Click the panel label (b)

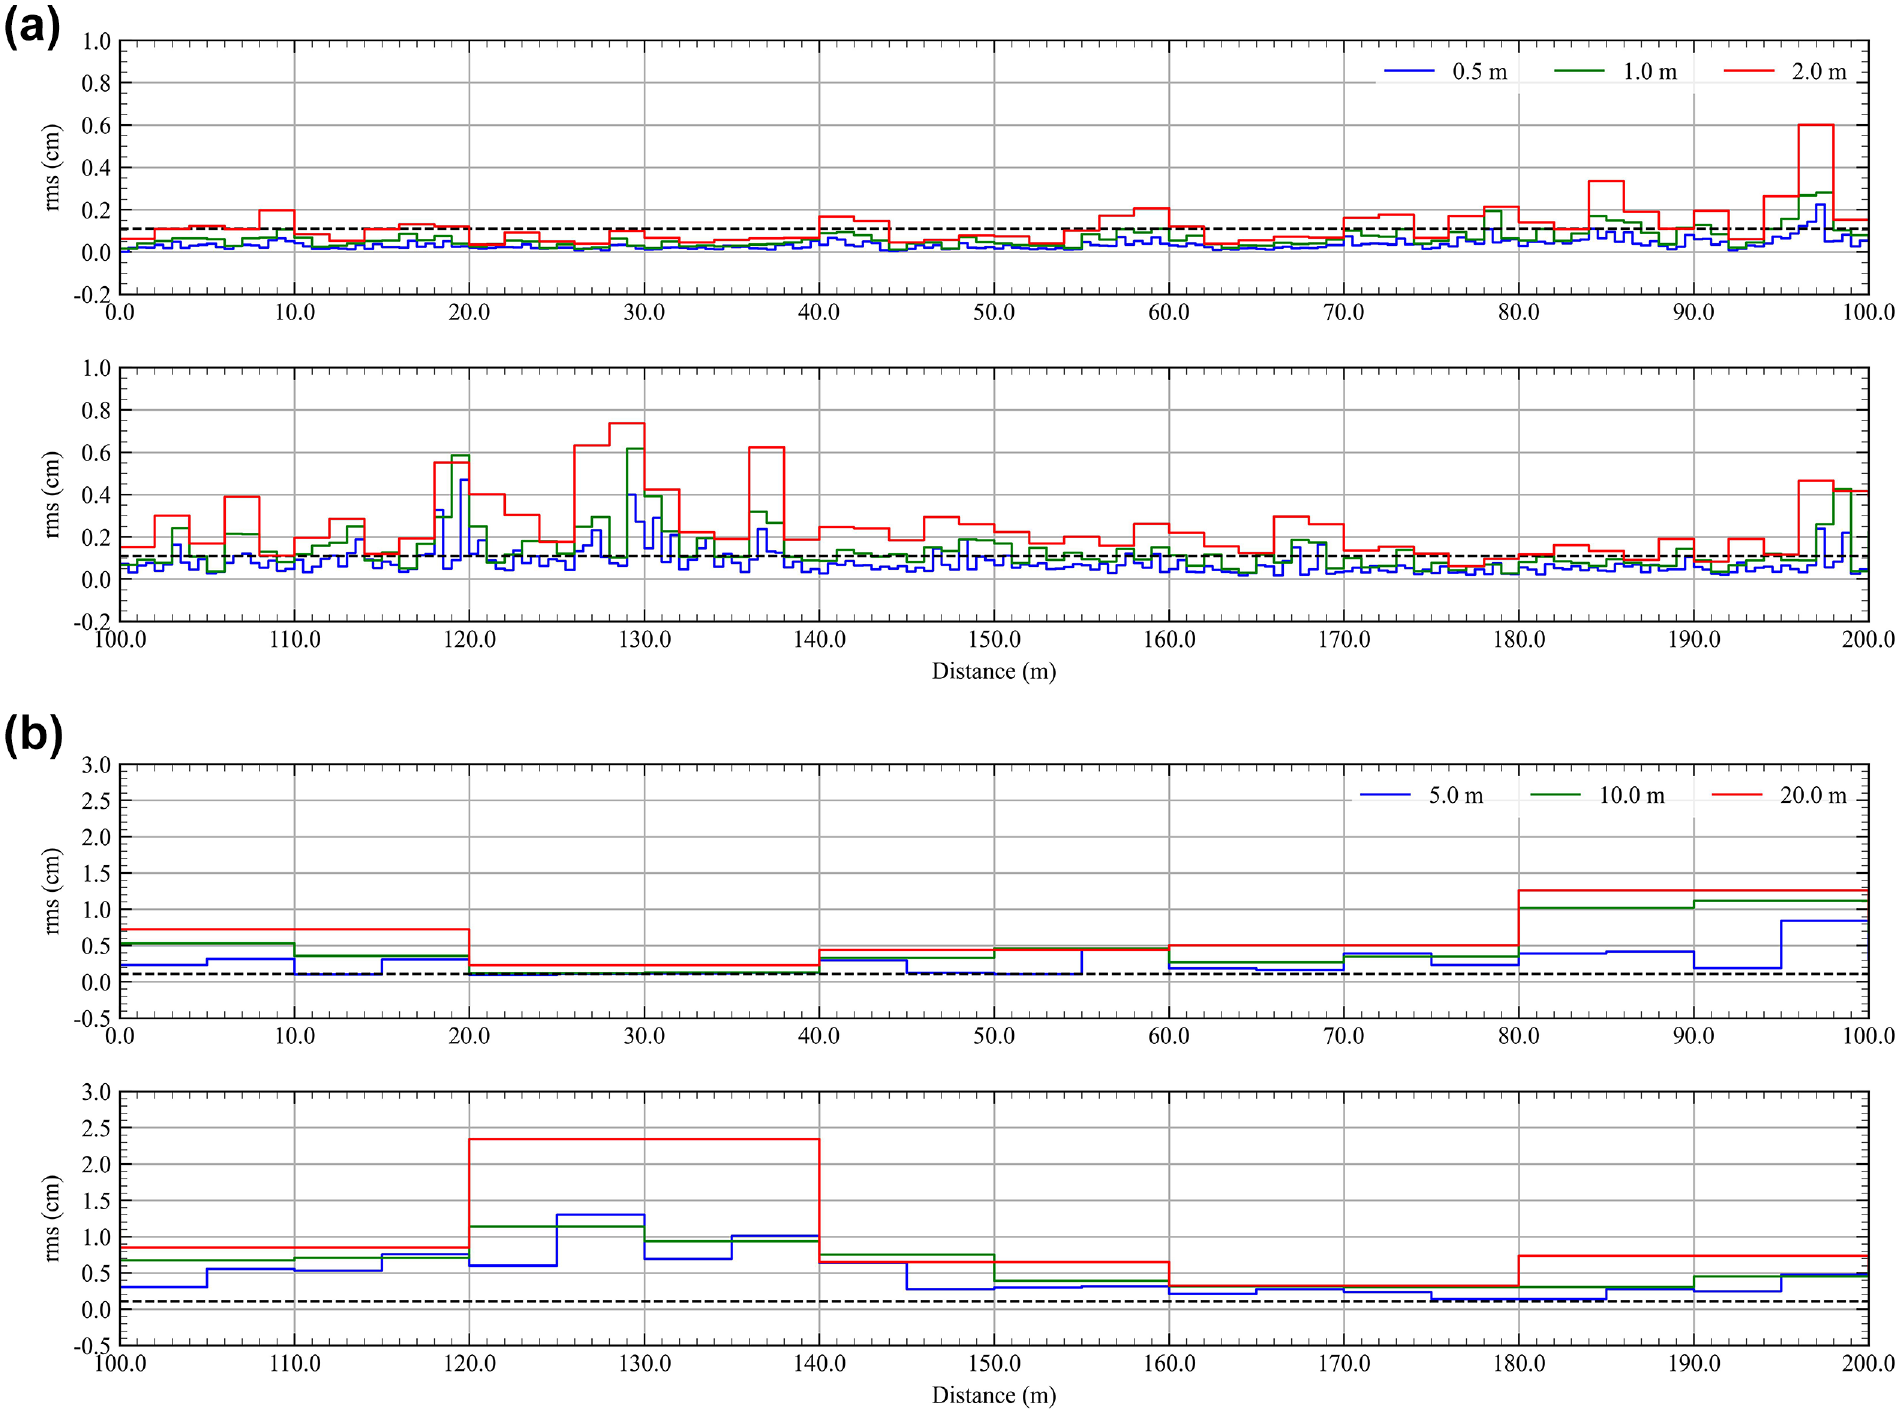(33, 735)
